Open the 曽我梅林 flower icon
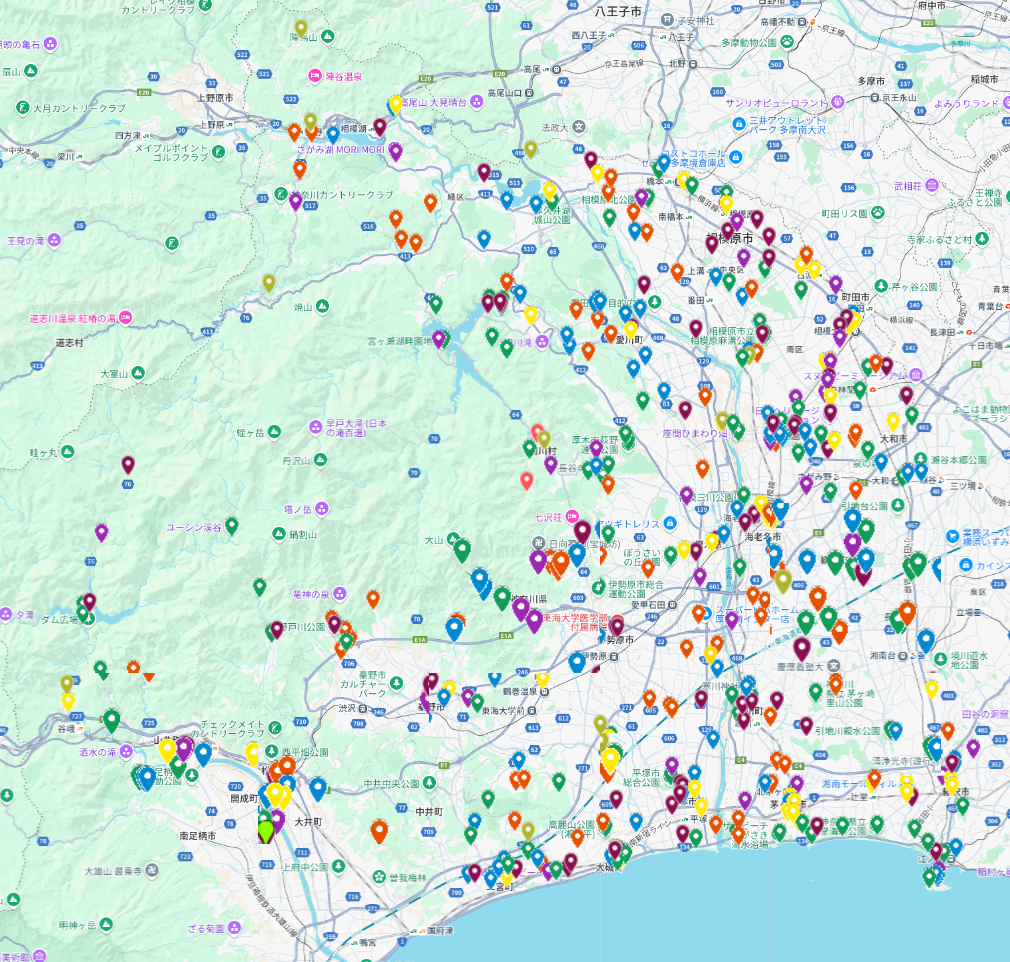The height and width of the screenshot is (962, 1010). tap(379, 877)
